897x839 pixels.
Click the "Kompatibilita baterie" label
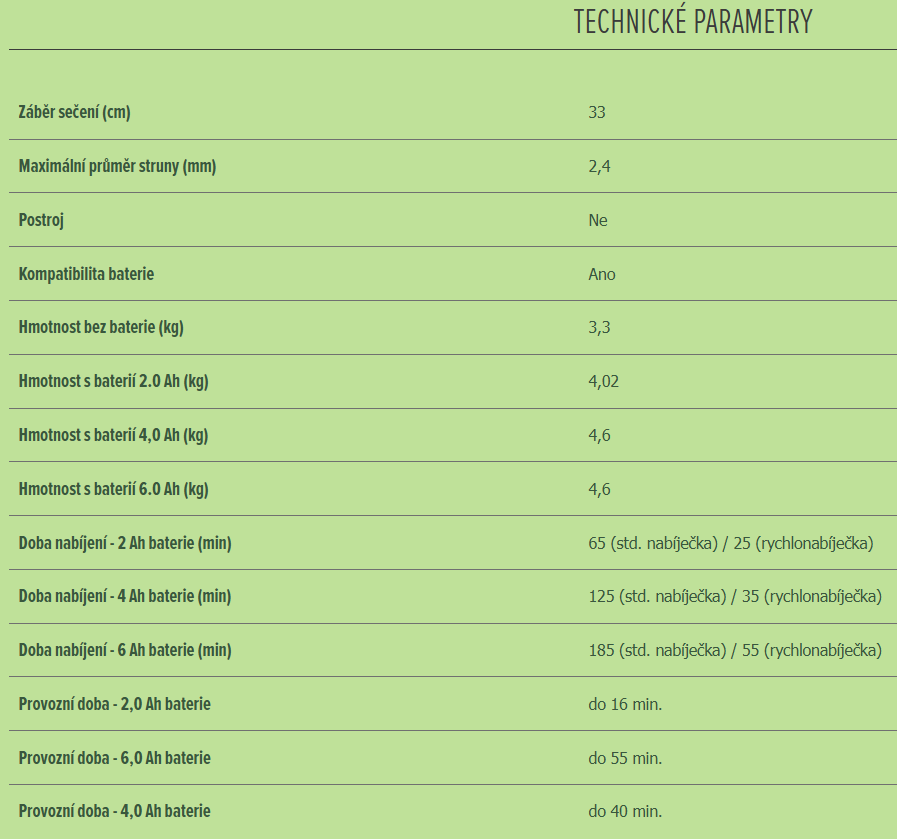coord(86,273)
